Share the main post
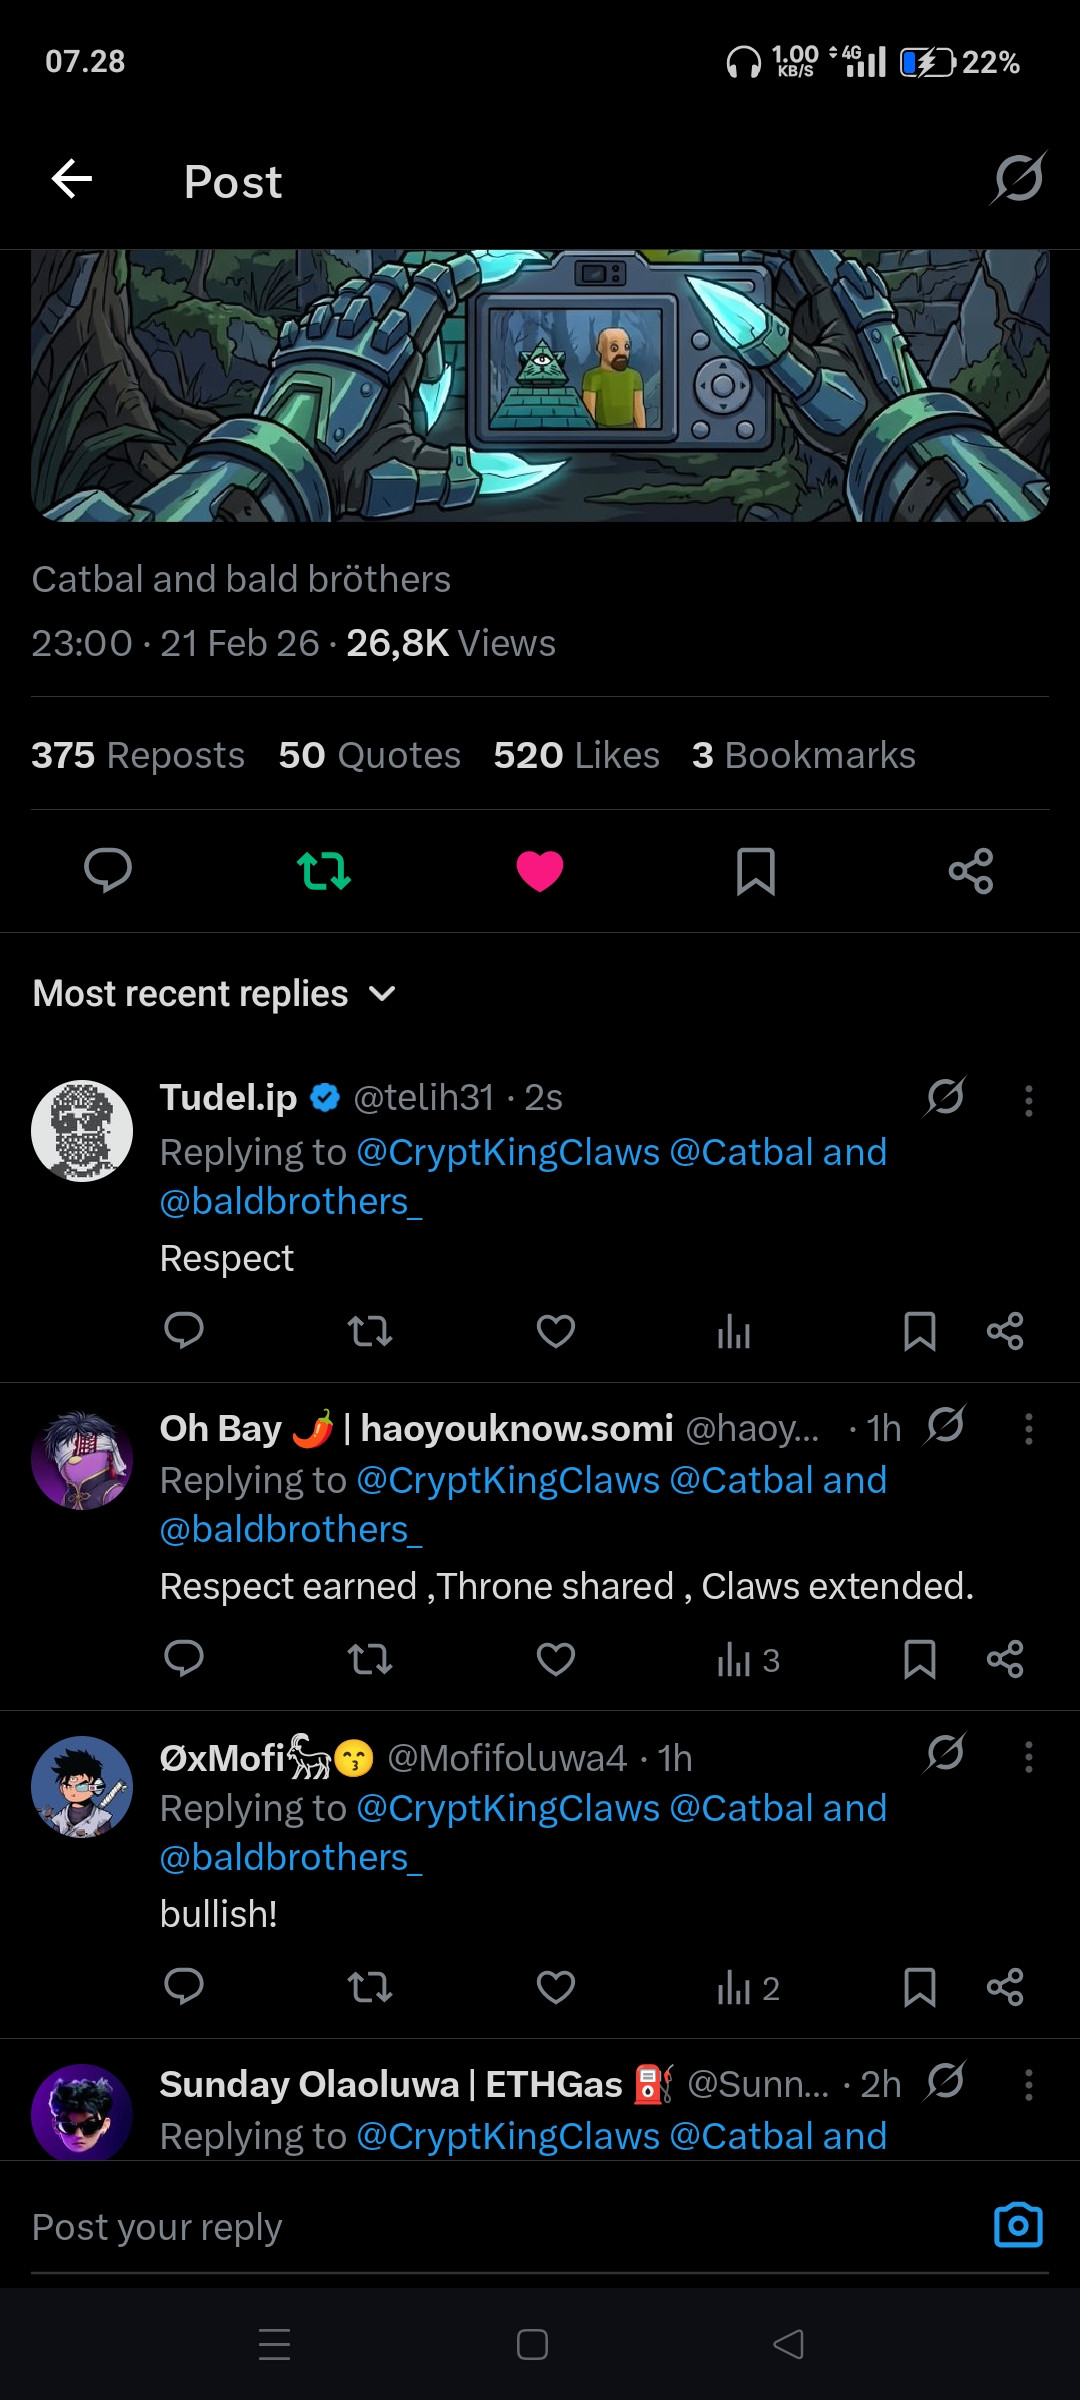The image size is (1080, 2400). coord(971,870)
